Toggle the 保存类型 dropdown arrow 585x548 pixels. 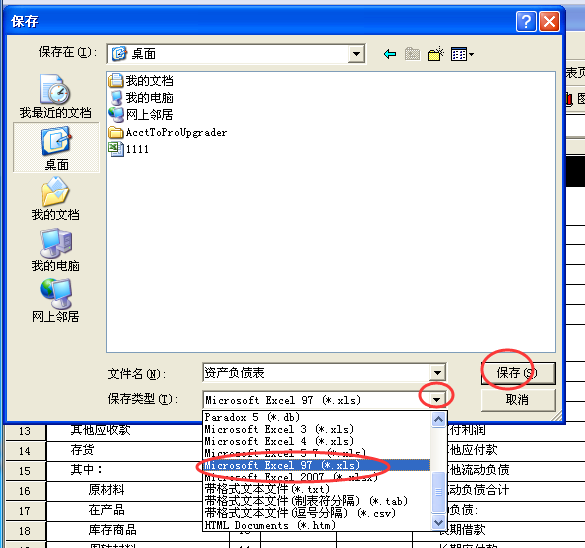click(437, 400)
